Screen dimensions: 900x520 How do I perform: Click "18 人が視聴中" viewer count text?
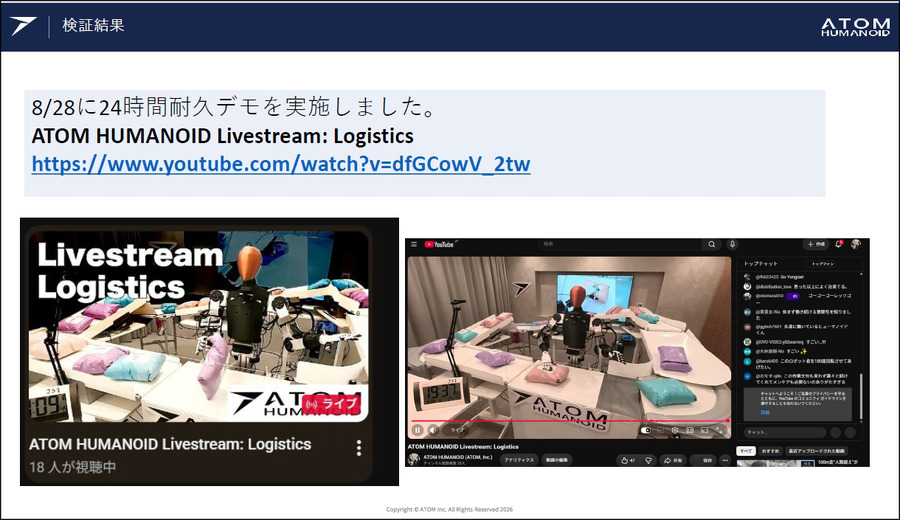pos(73,467)
